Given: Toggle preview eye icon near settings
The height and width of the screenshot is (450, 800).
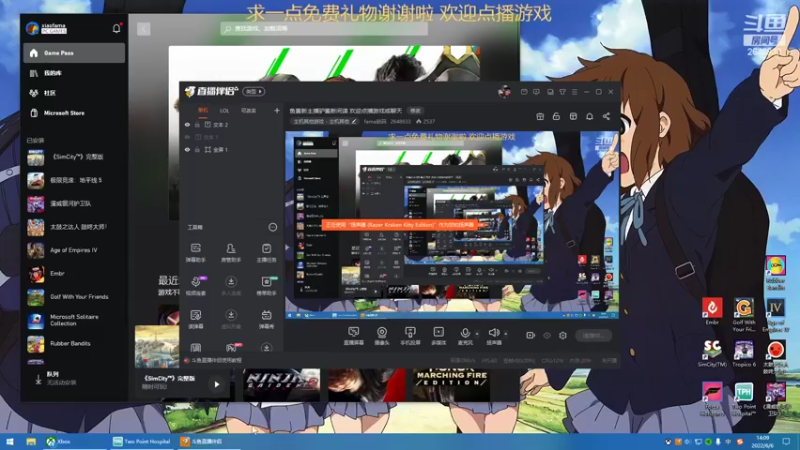Looking at the screenshot, I should click(546, 335).
